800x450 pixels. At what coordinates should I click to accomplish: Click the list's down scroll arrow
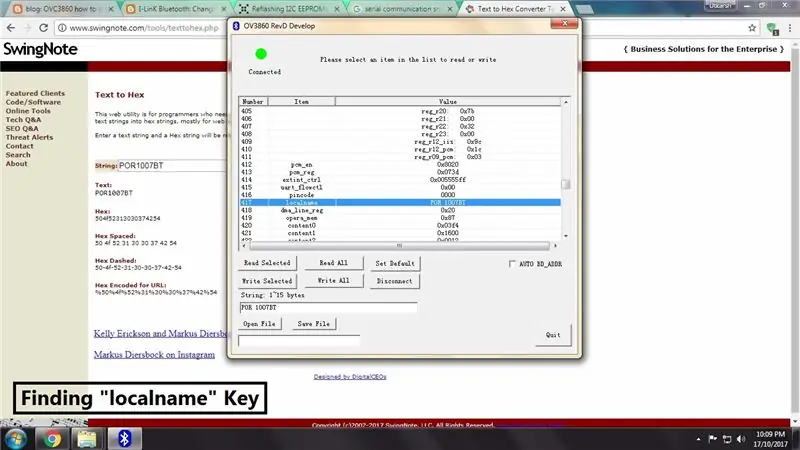point(566,236)
